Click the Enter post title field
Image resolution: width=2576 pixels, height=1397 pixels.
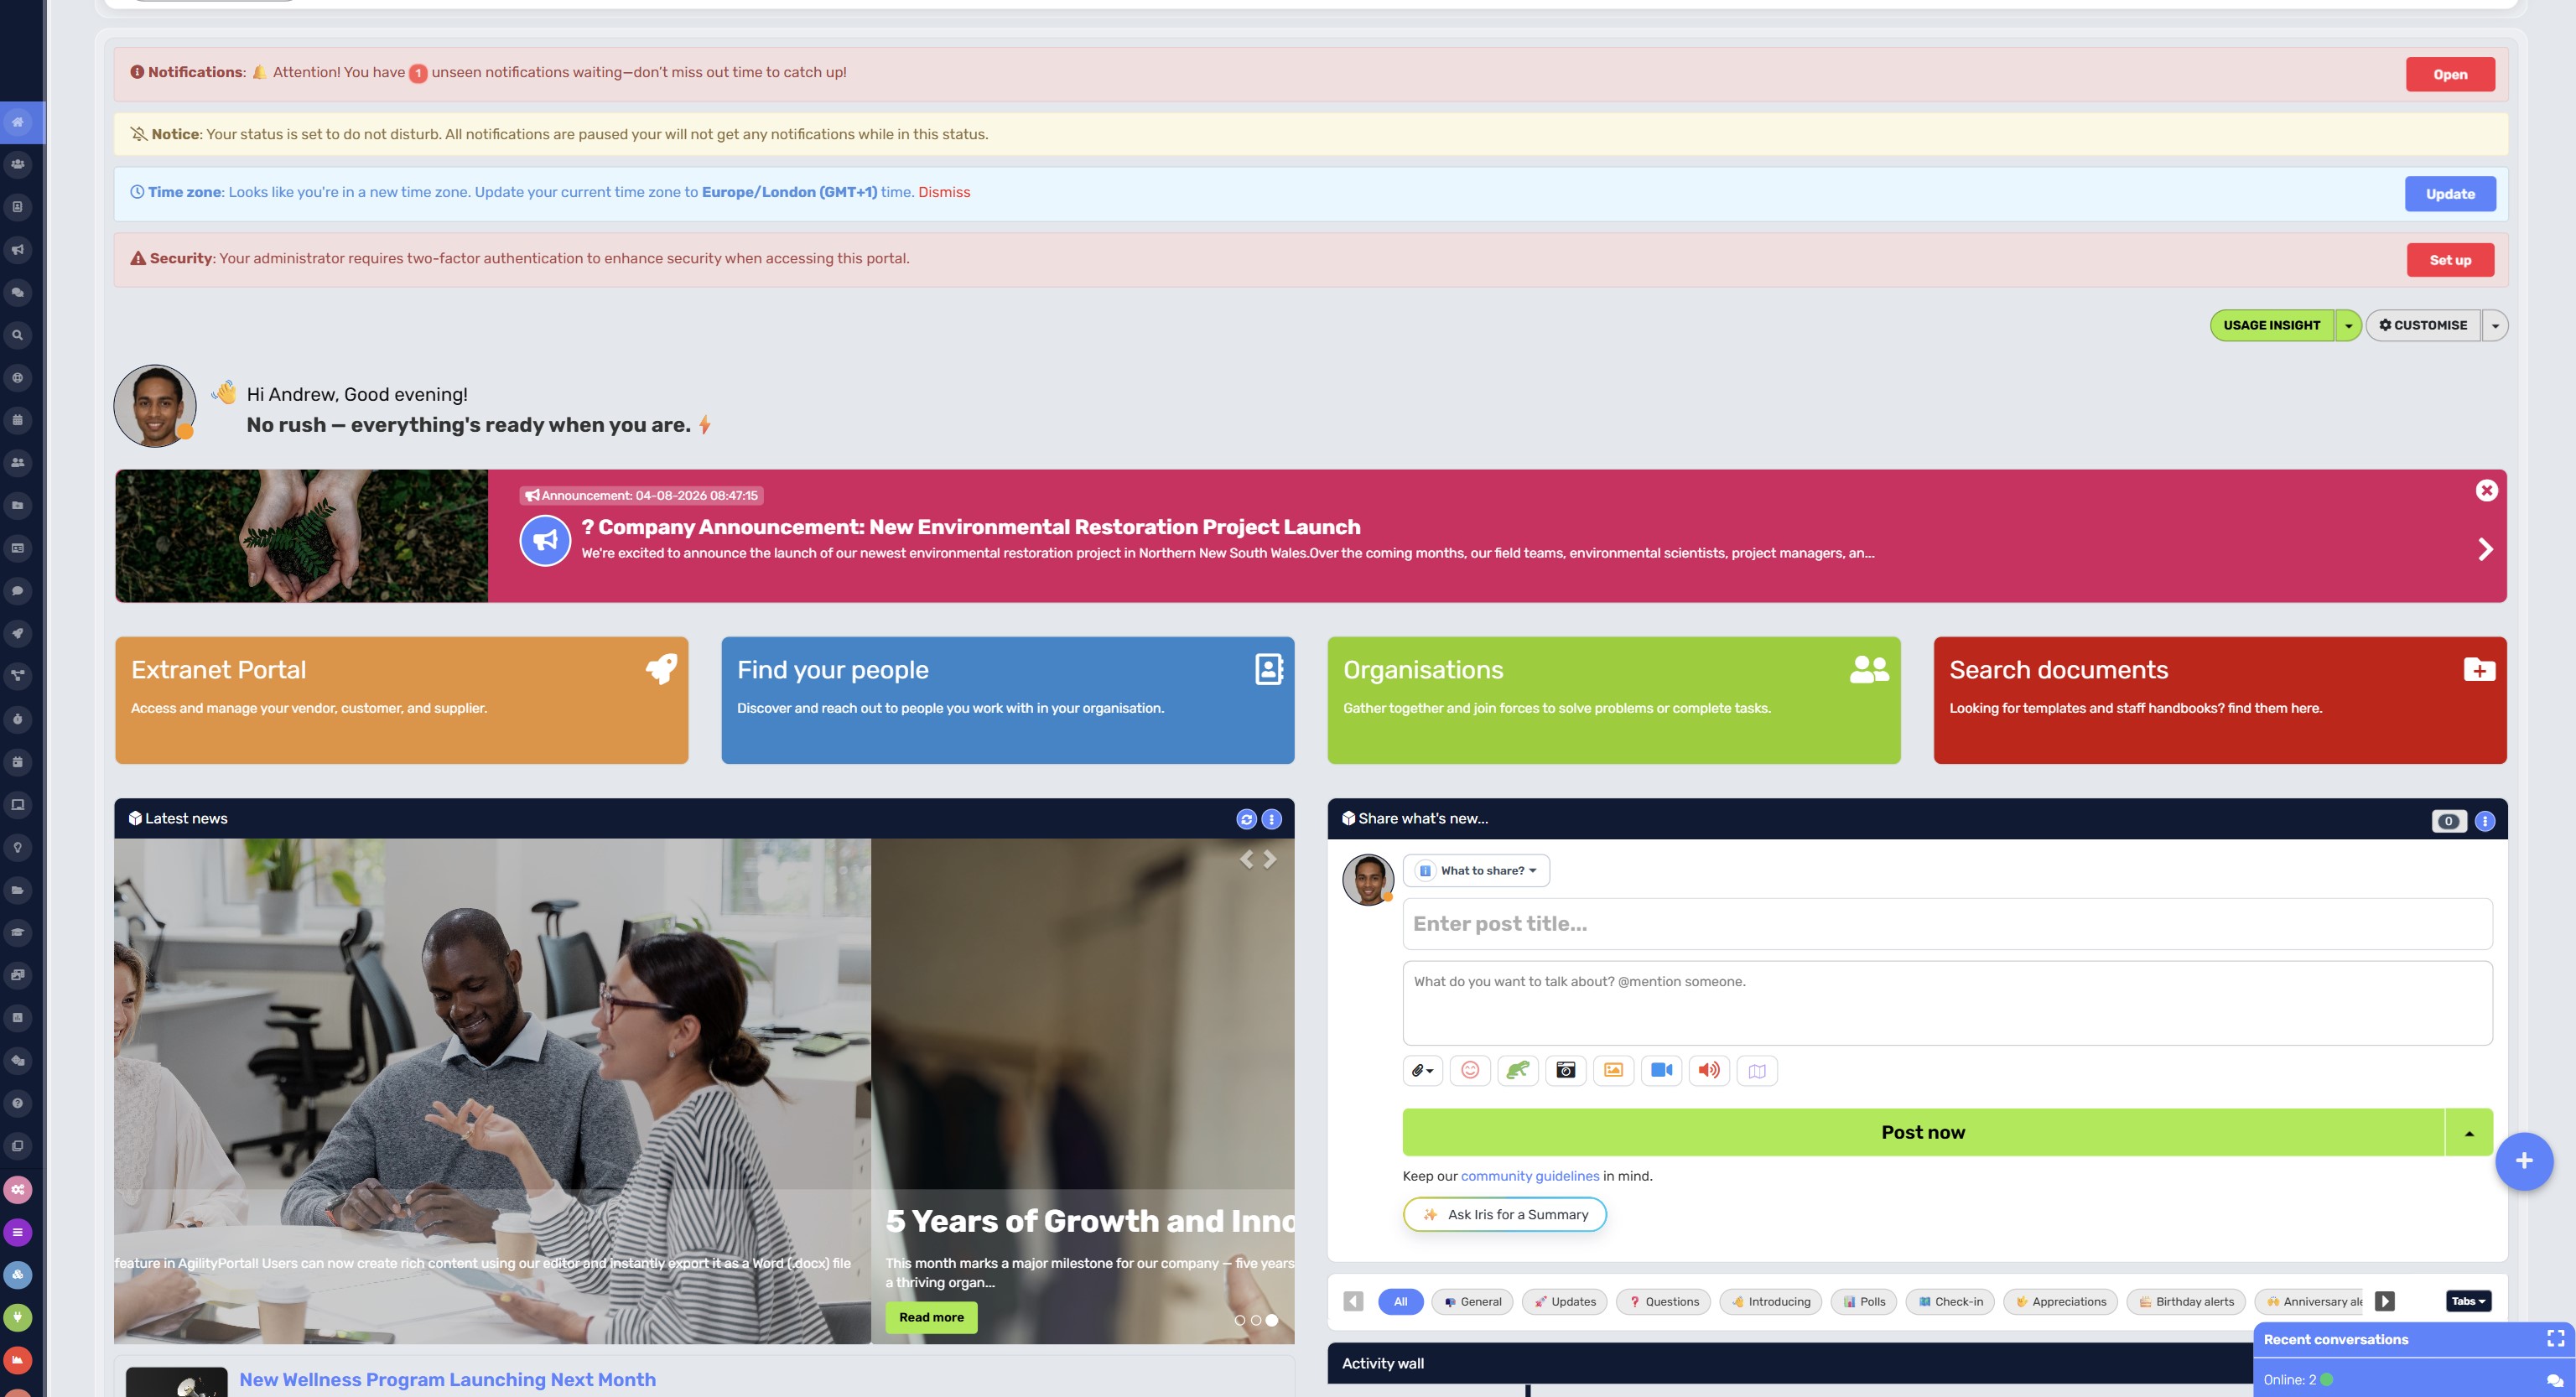pyautogui.click(x=1947, y=924)
